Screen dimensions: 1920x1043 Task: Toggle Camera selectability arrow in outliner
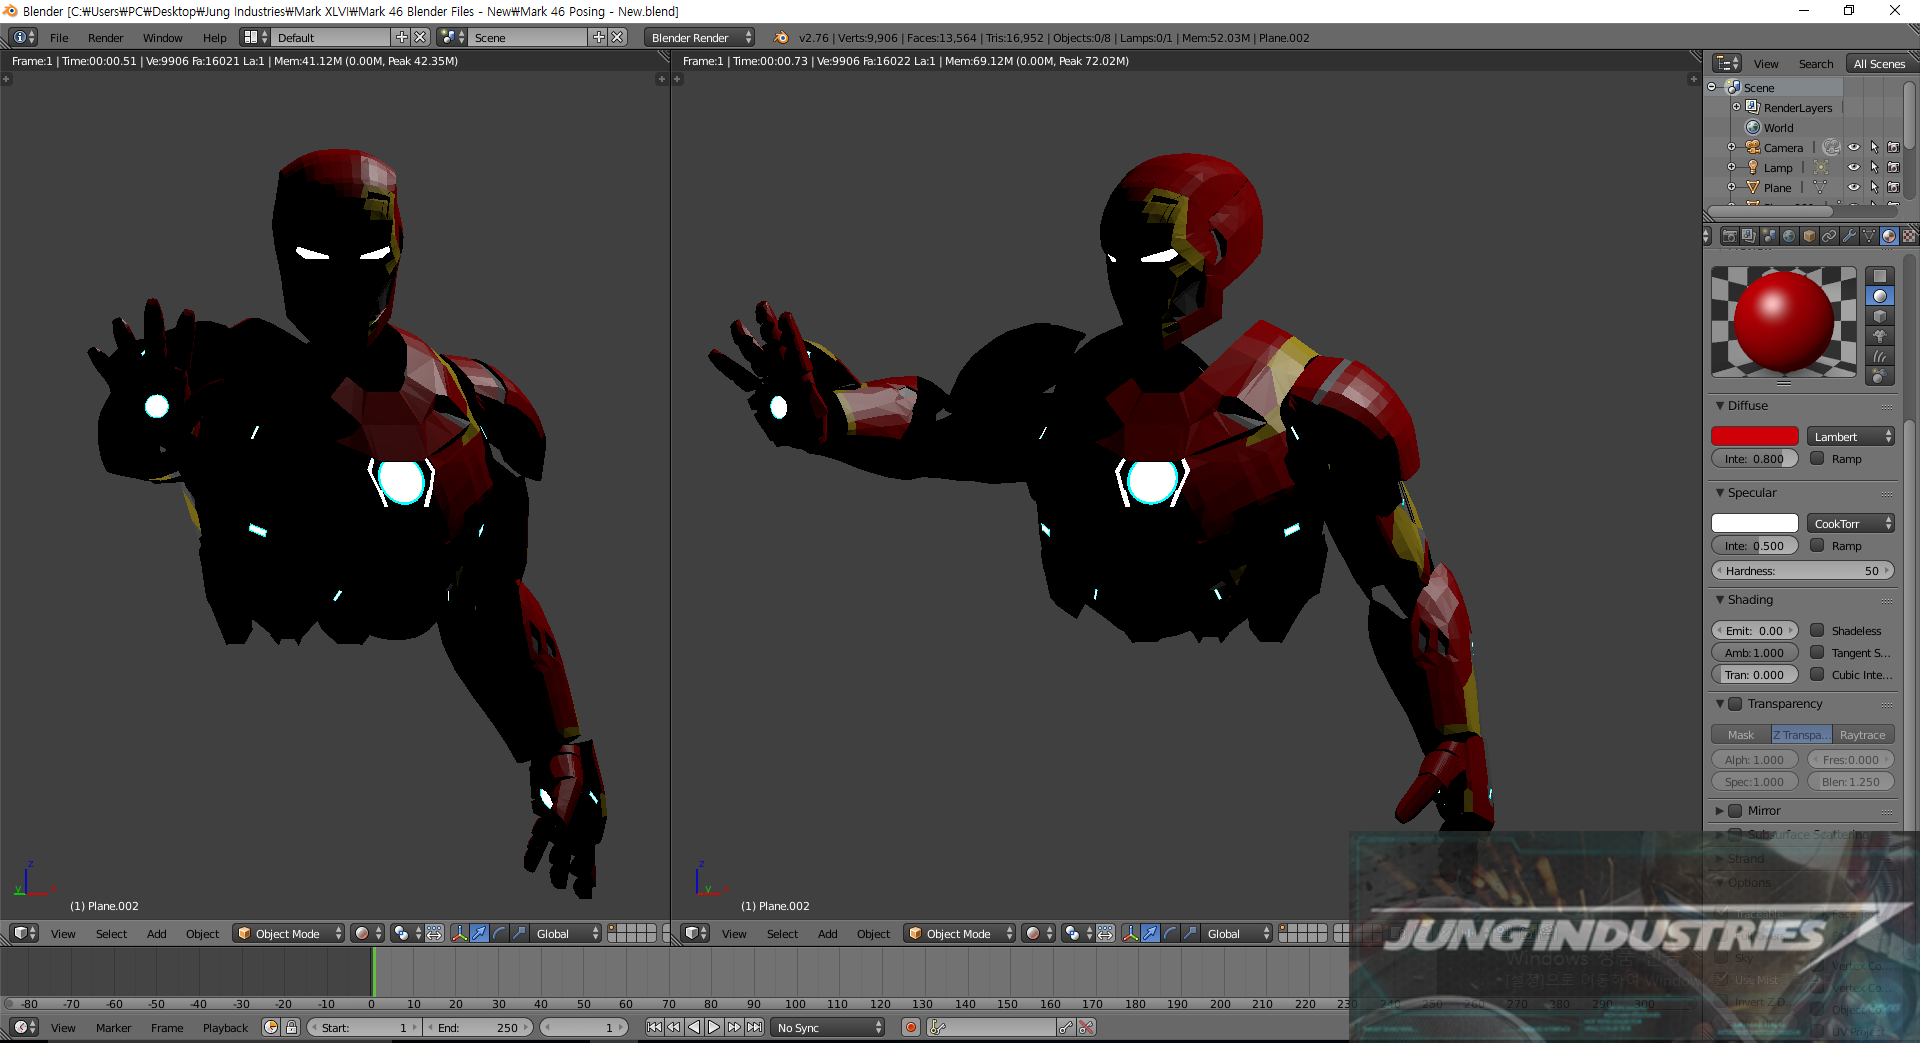click(1874, 147)
